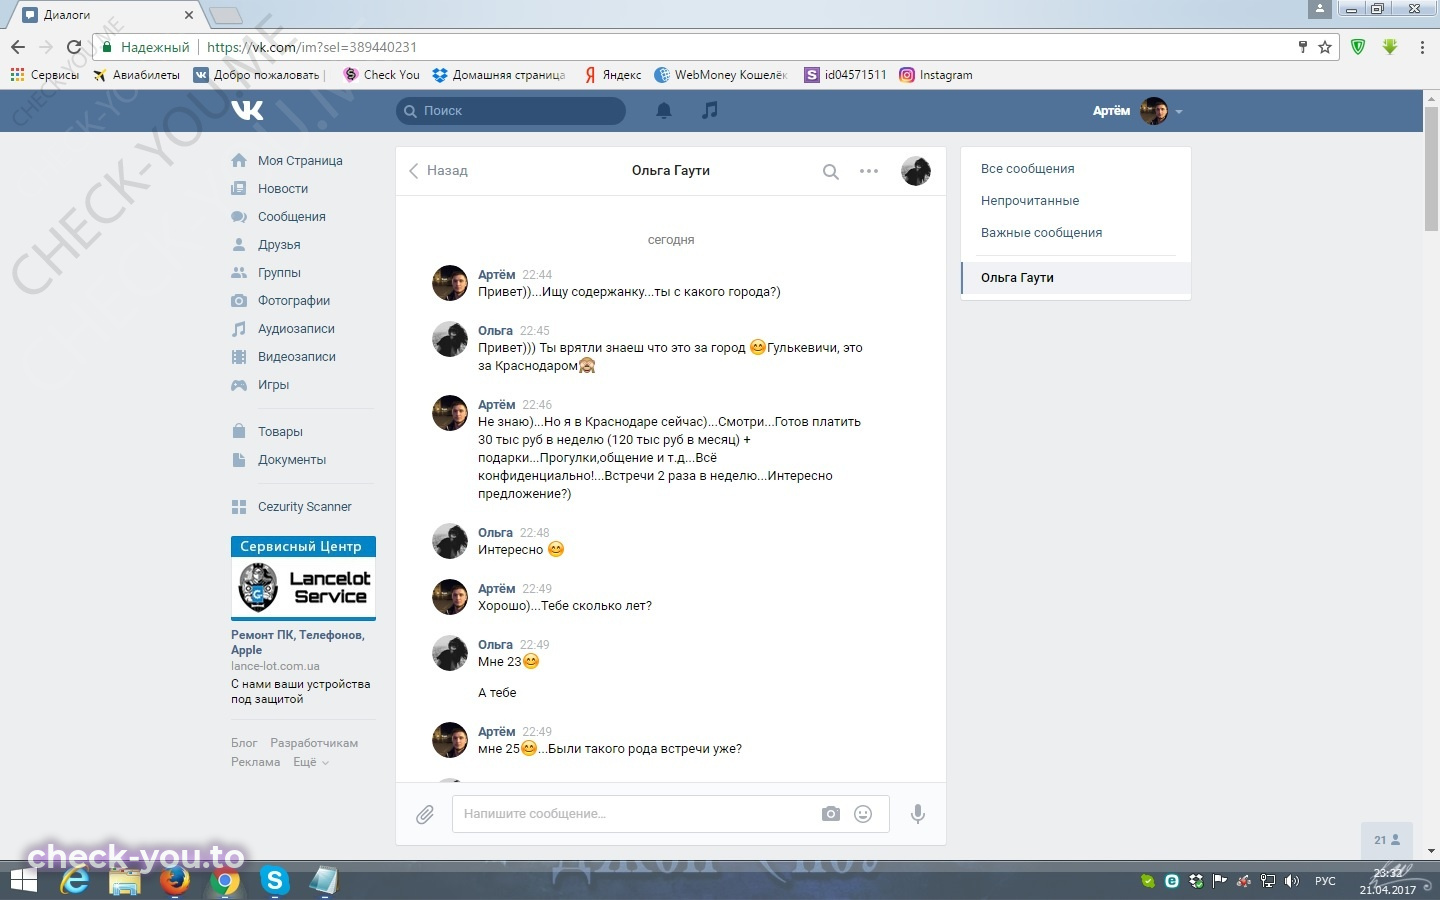Click the Ольга Гаути avatar in chat header

(x=916, y=171)
